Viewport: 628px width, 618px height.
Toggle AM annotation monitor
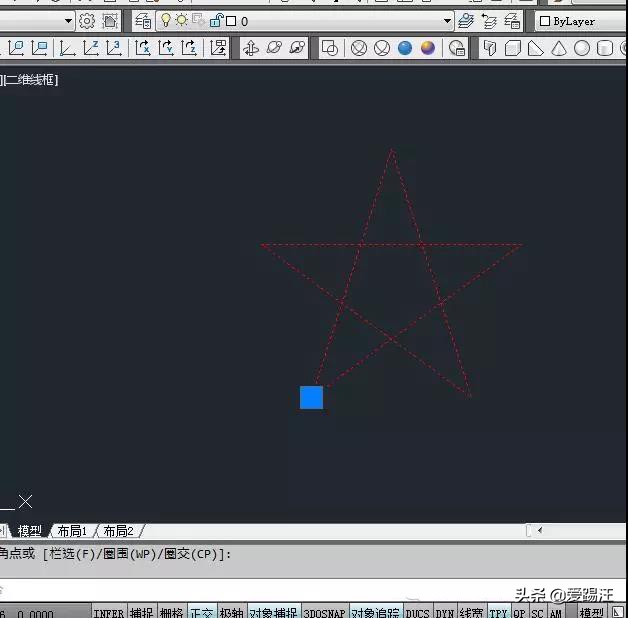click(x=556, y=613)
